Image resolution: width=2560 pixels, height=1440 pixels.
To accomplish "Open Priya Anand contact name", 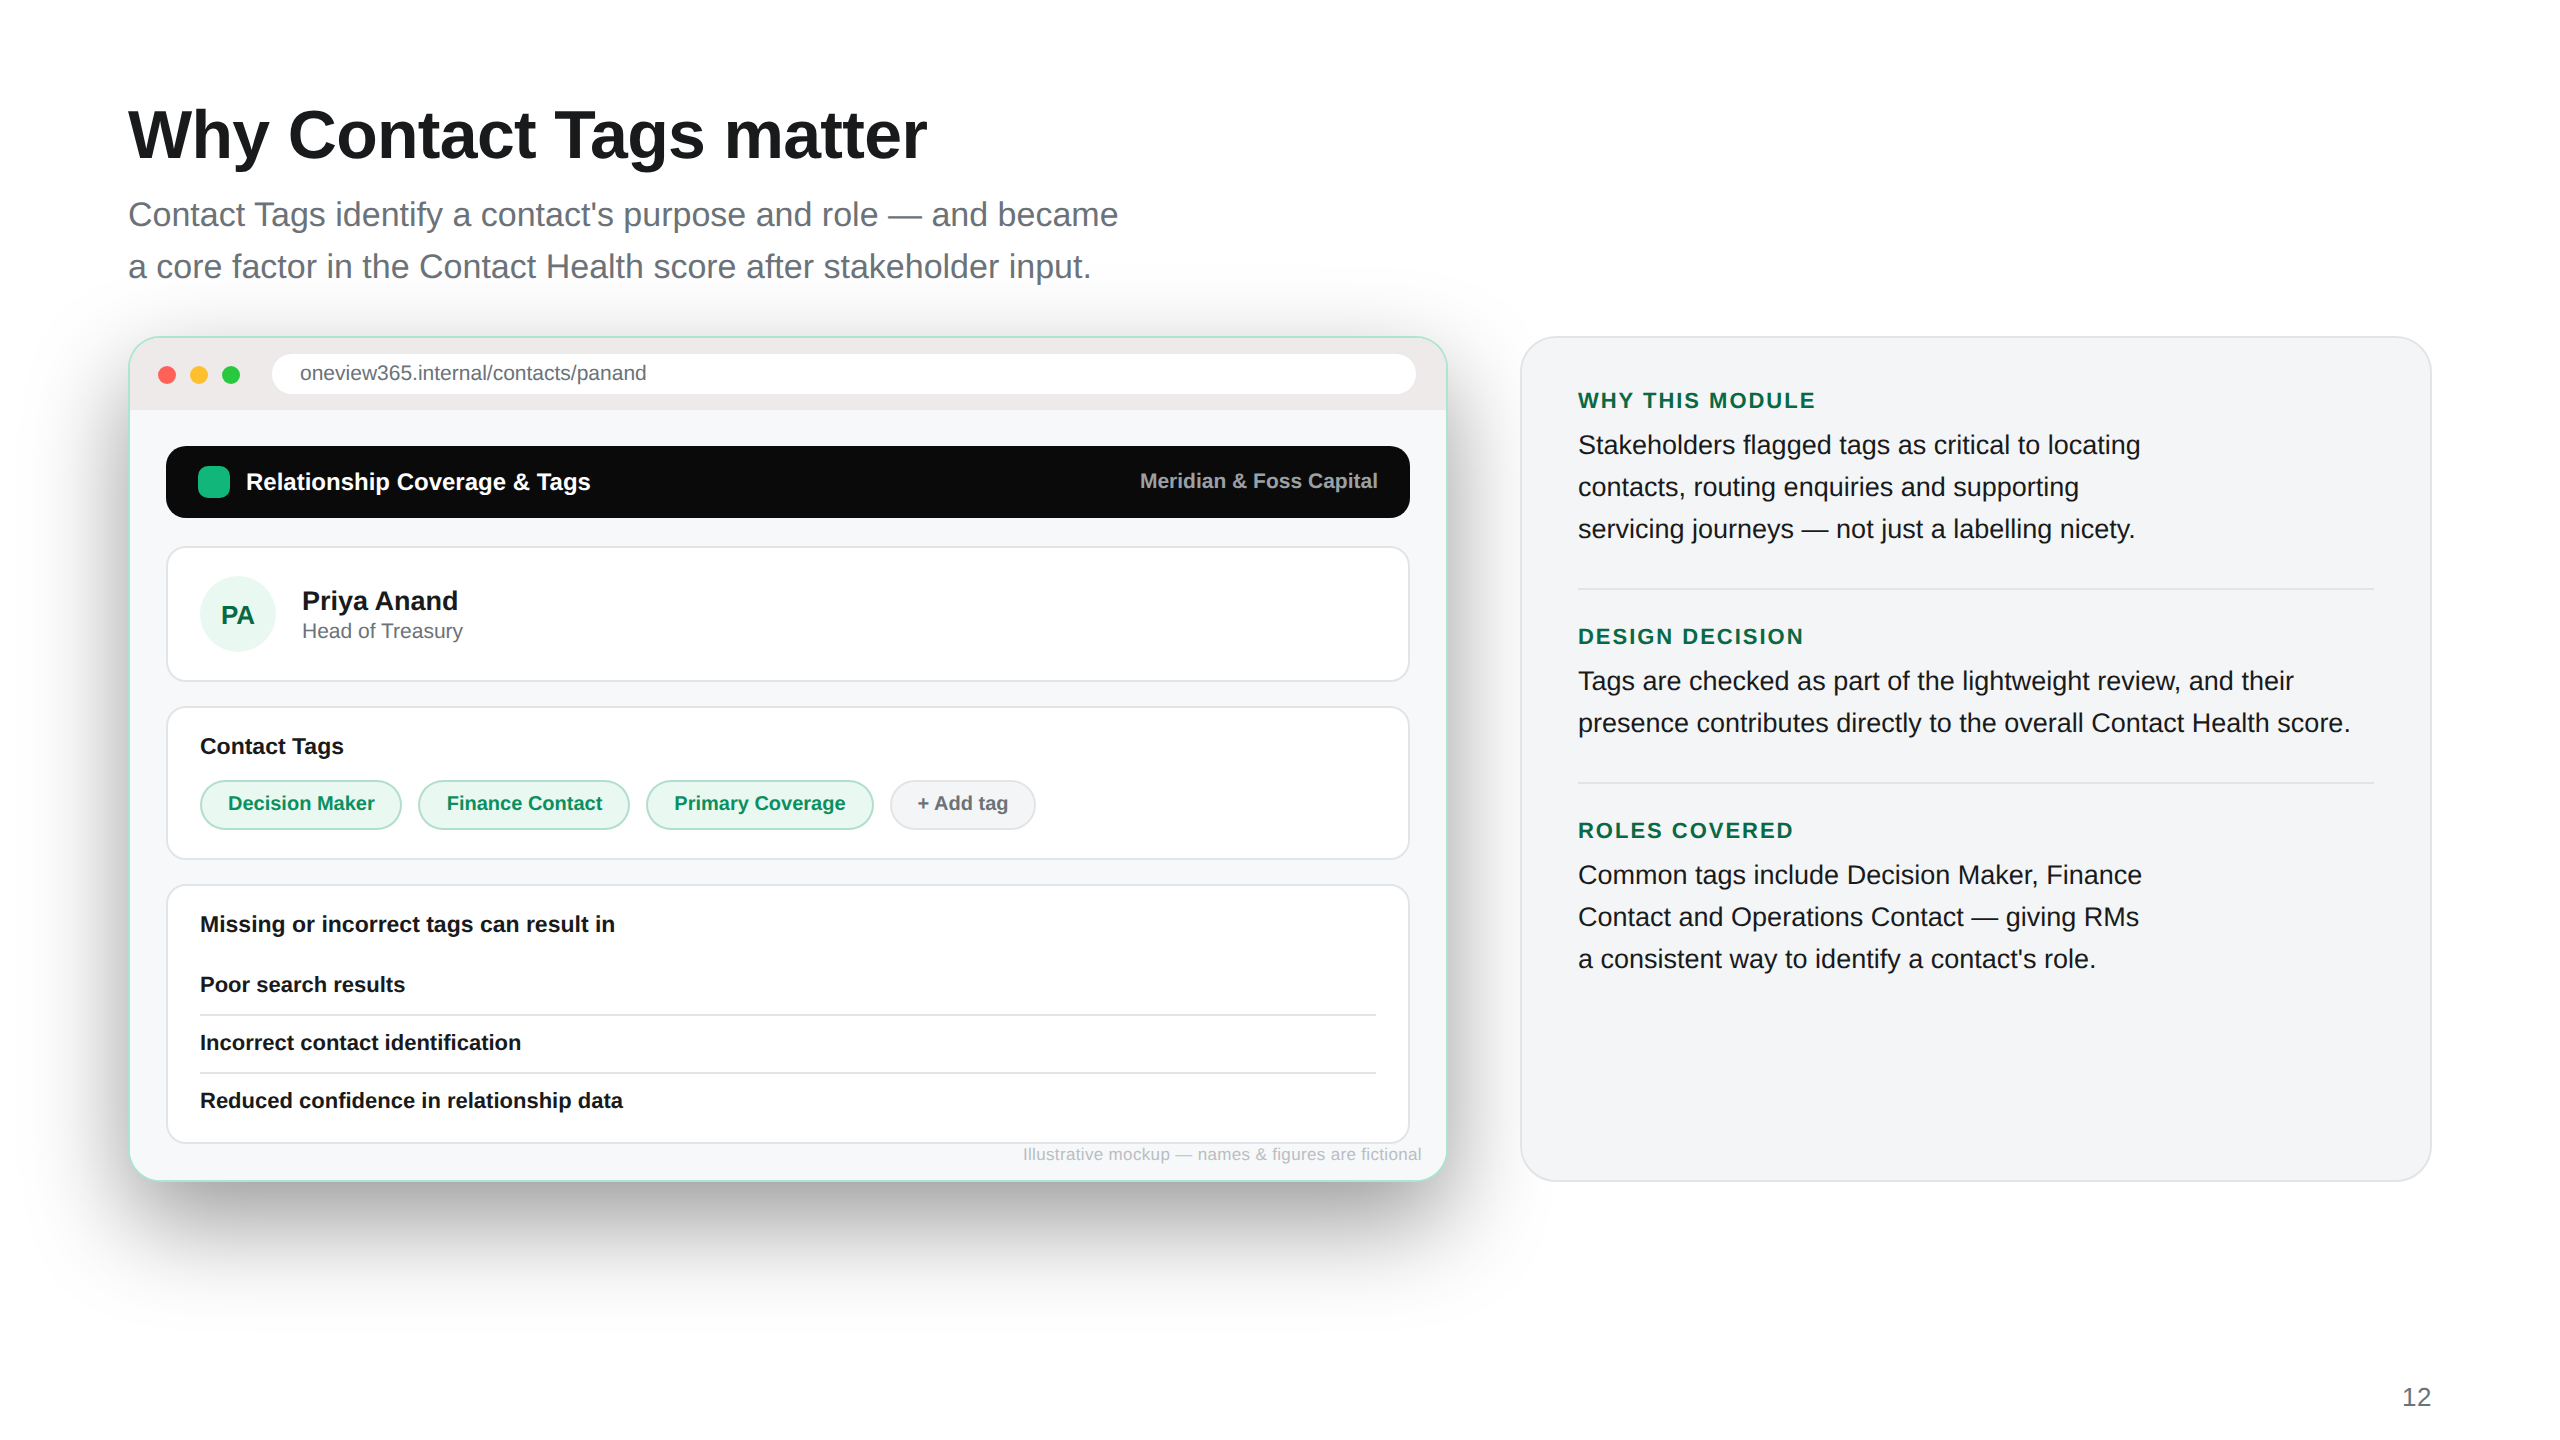I will tap(380, 600).
